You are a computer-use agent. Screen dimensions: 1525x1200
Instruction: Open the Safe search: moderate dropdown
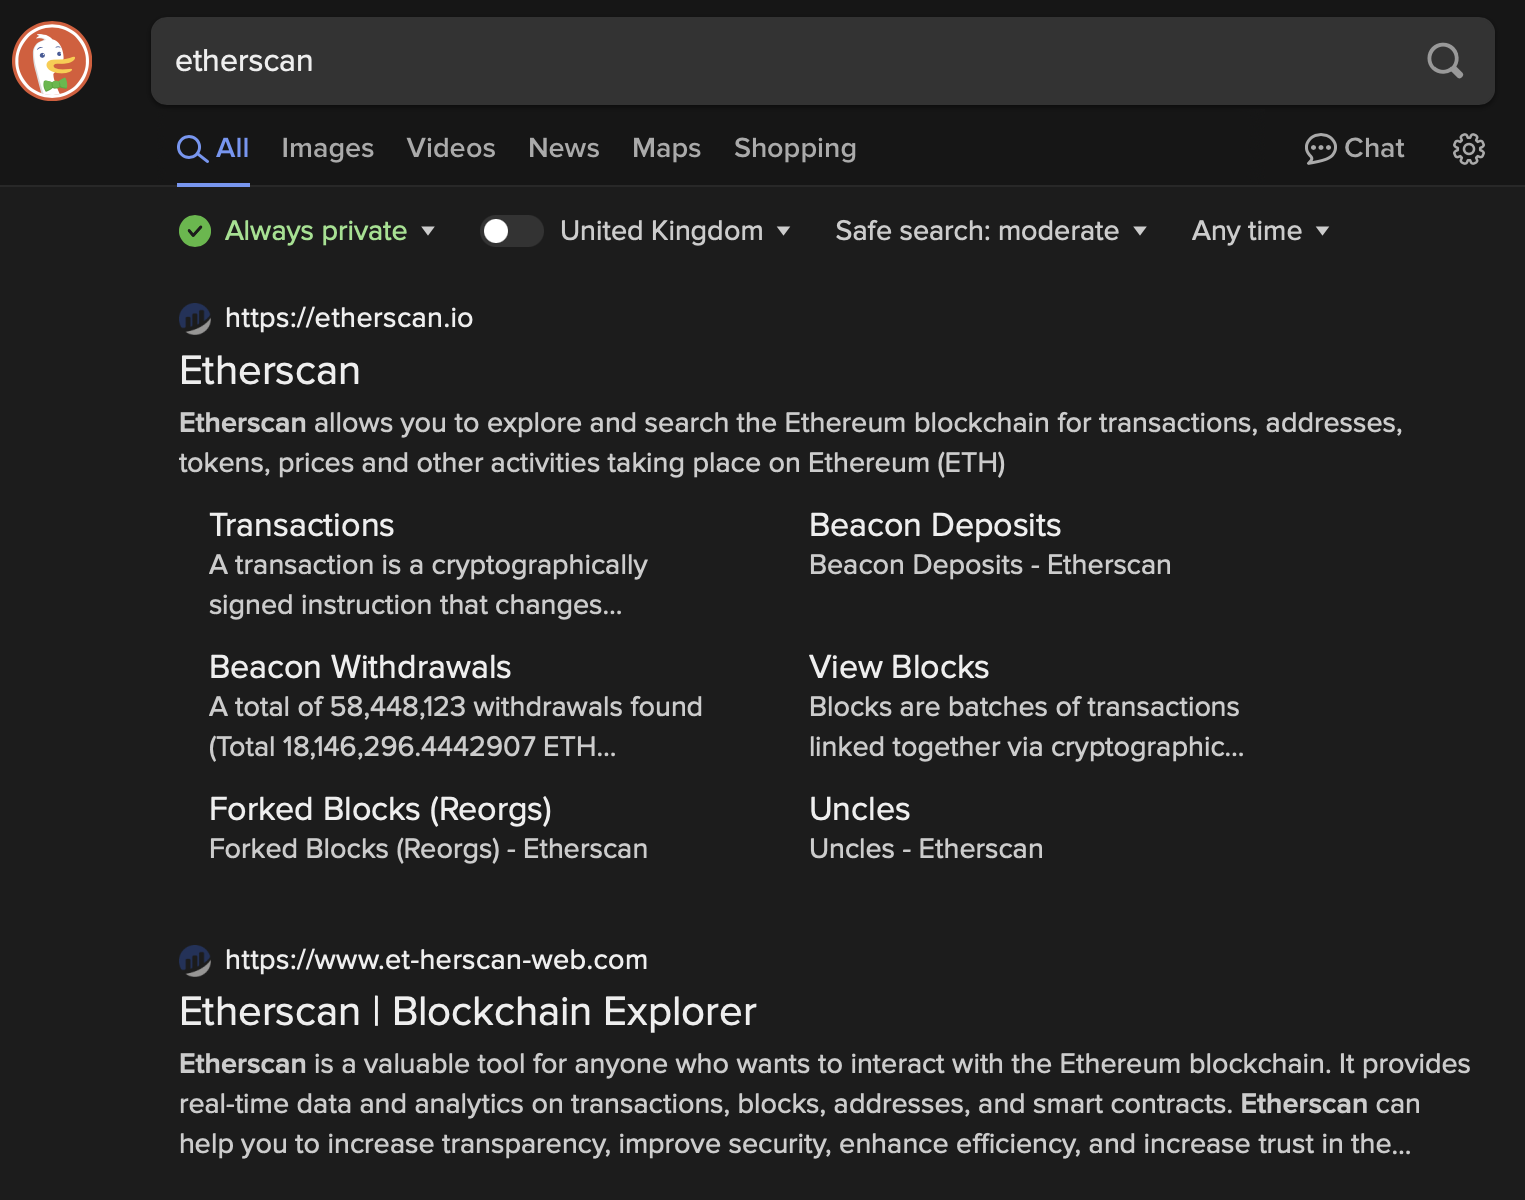[x=990, y=231]
